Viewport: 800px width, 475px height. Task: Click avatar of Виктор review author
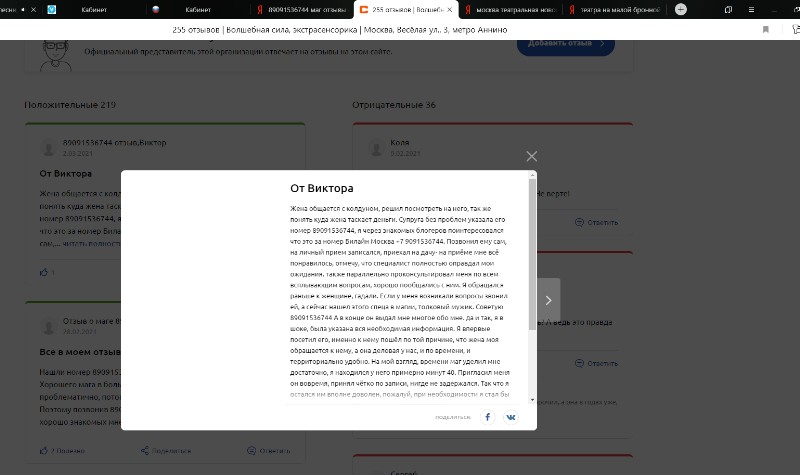tap(48, 148)
